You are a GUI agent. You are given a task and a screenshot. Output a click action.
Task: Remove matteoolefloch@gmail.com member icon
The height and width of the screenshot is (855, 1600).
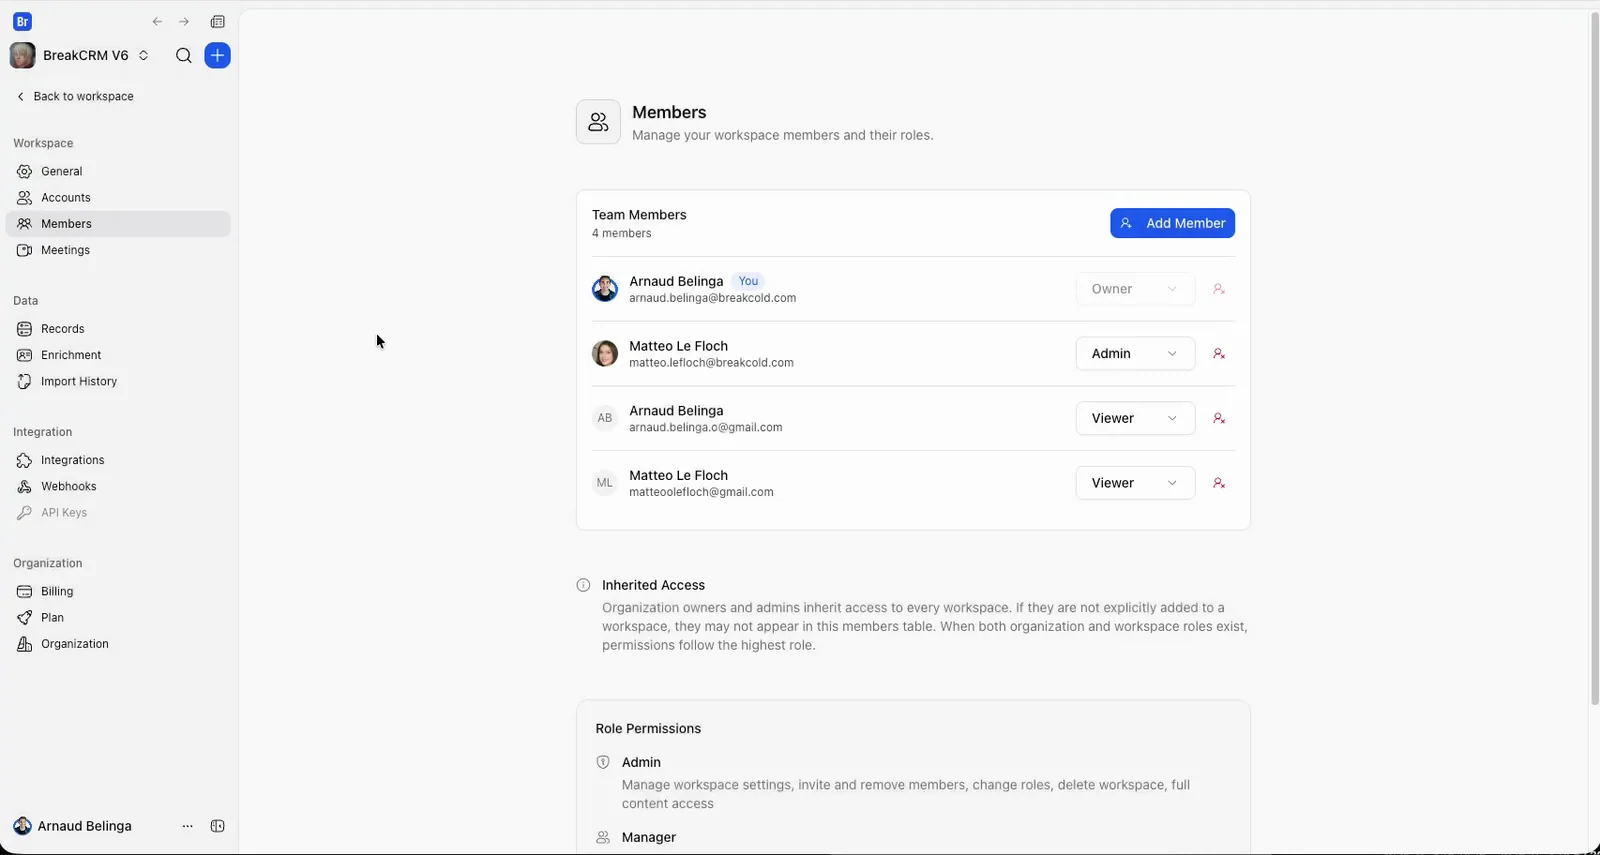[x=1219, y=483]
